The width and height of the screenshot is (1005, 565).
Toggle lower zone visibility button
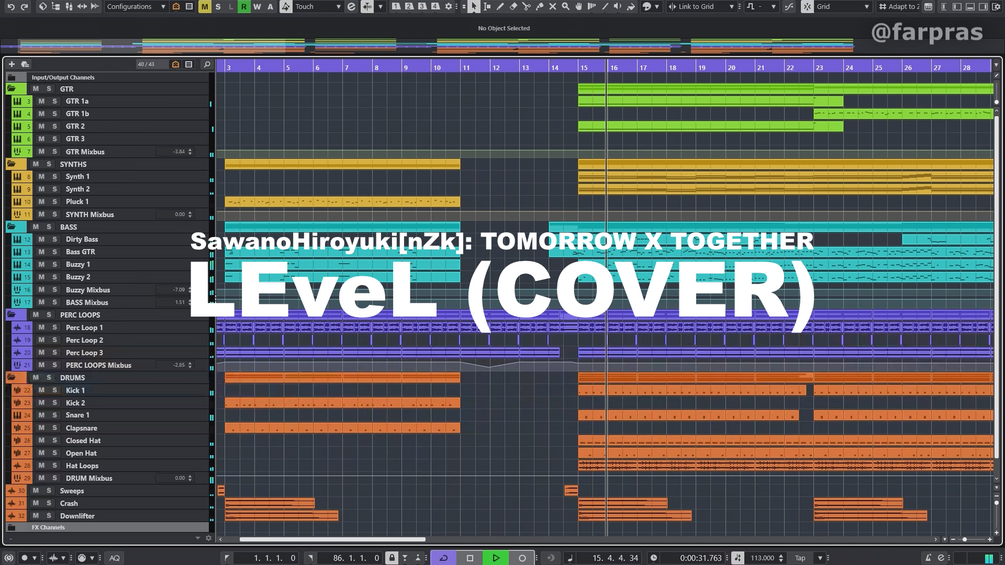(970, 6)
